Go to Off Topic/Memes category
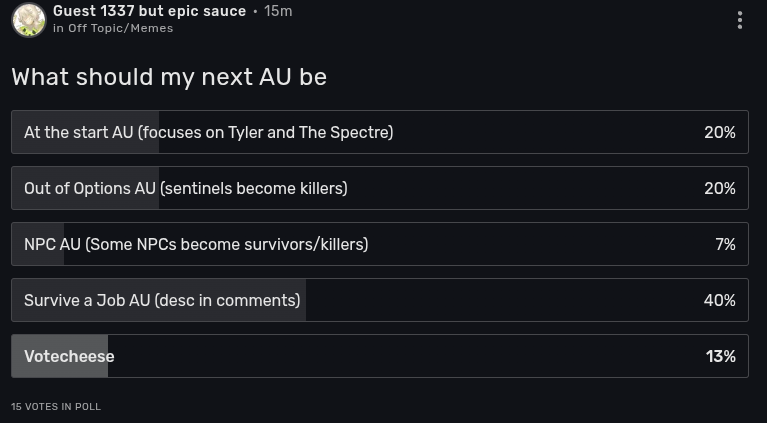Viewport: 767px width, 423px height. (120, 29)
